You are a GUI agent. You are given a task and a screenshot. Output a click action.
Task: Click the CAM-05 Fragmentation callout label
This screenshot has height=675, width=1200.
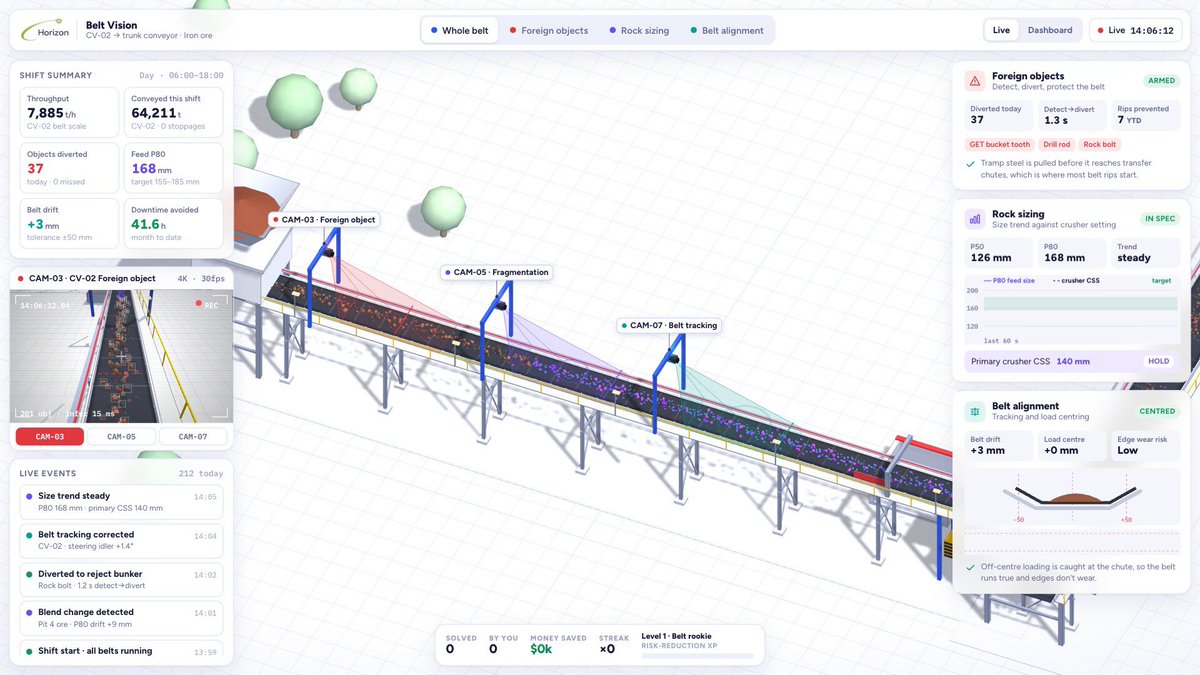tap(496, 272)
